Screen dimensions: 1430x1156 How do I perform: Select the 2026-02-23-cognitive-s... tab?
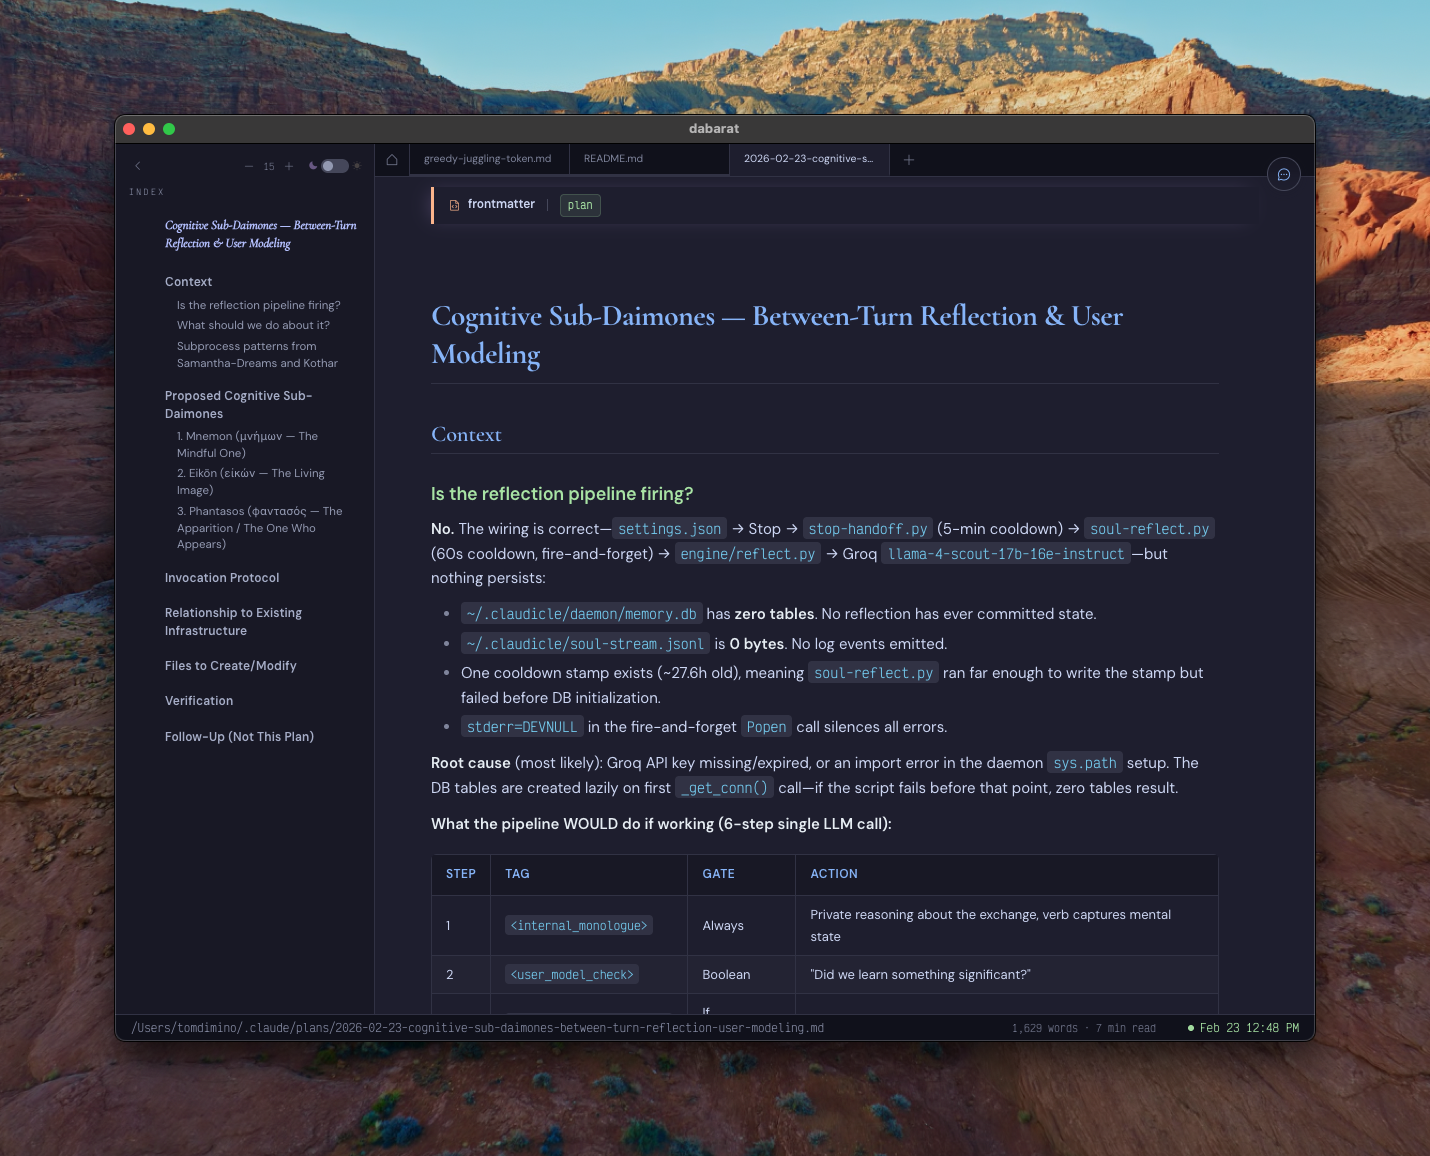(x=808, y=158)
